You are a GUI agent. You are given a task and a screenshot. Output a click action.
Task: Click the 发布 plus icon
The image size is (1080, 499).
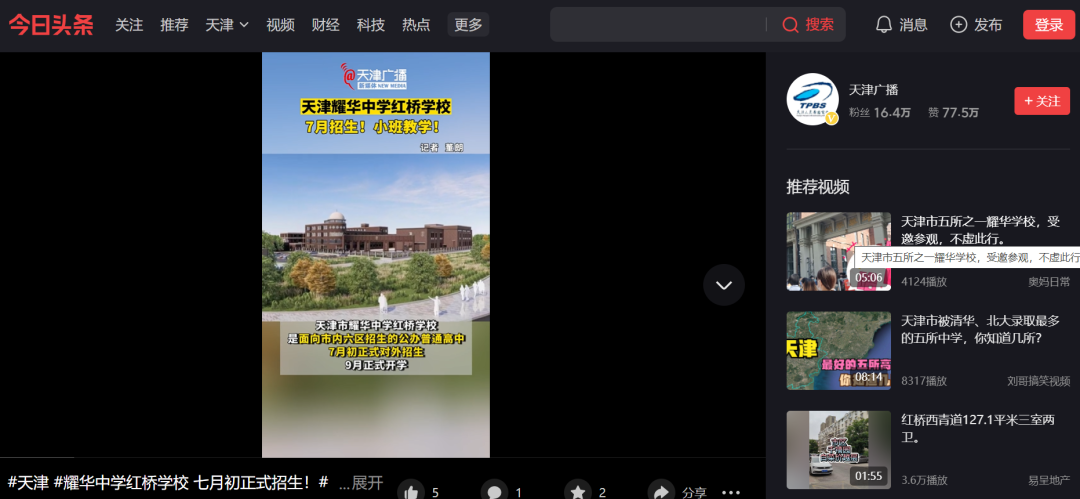958,25
